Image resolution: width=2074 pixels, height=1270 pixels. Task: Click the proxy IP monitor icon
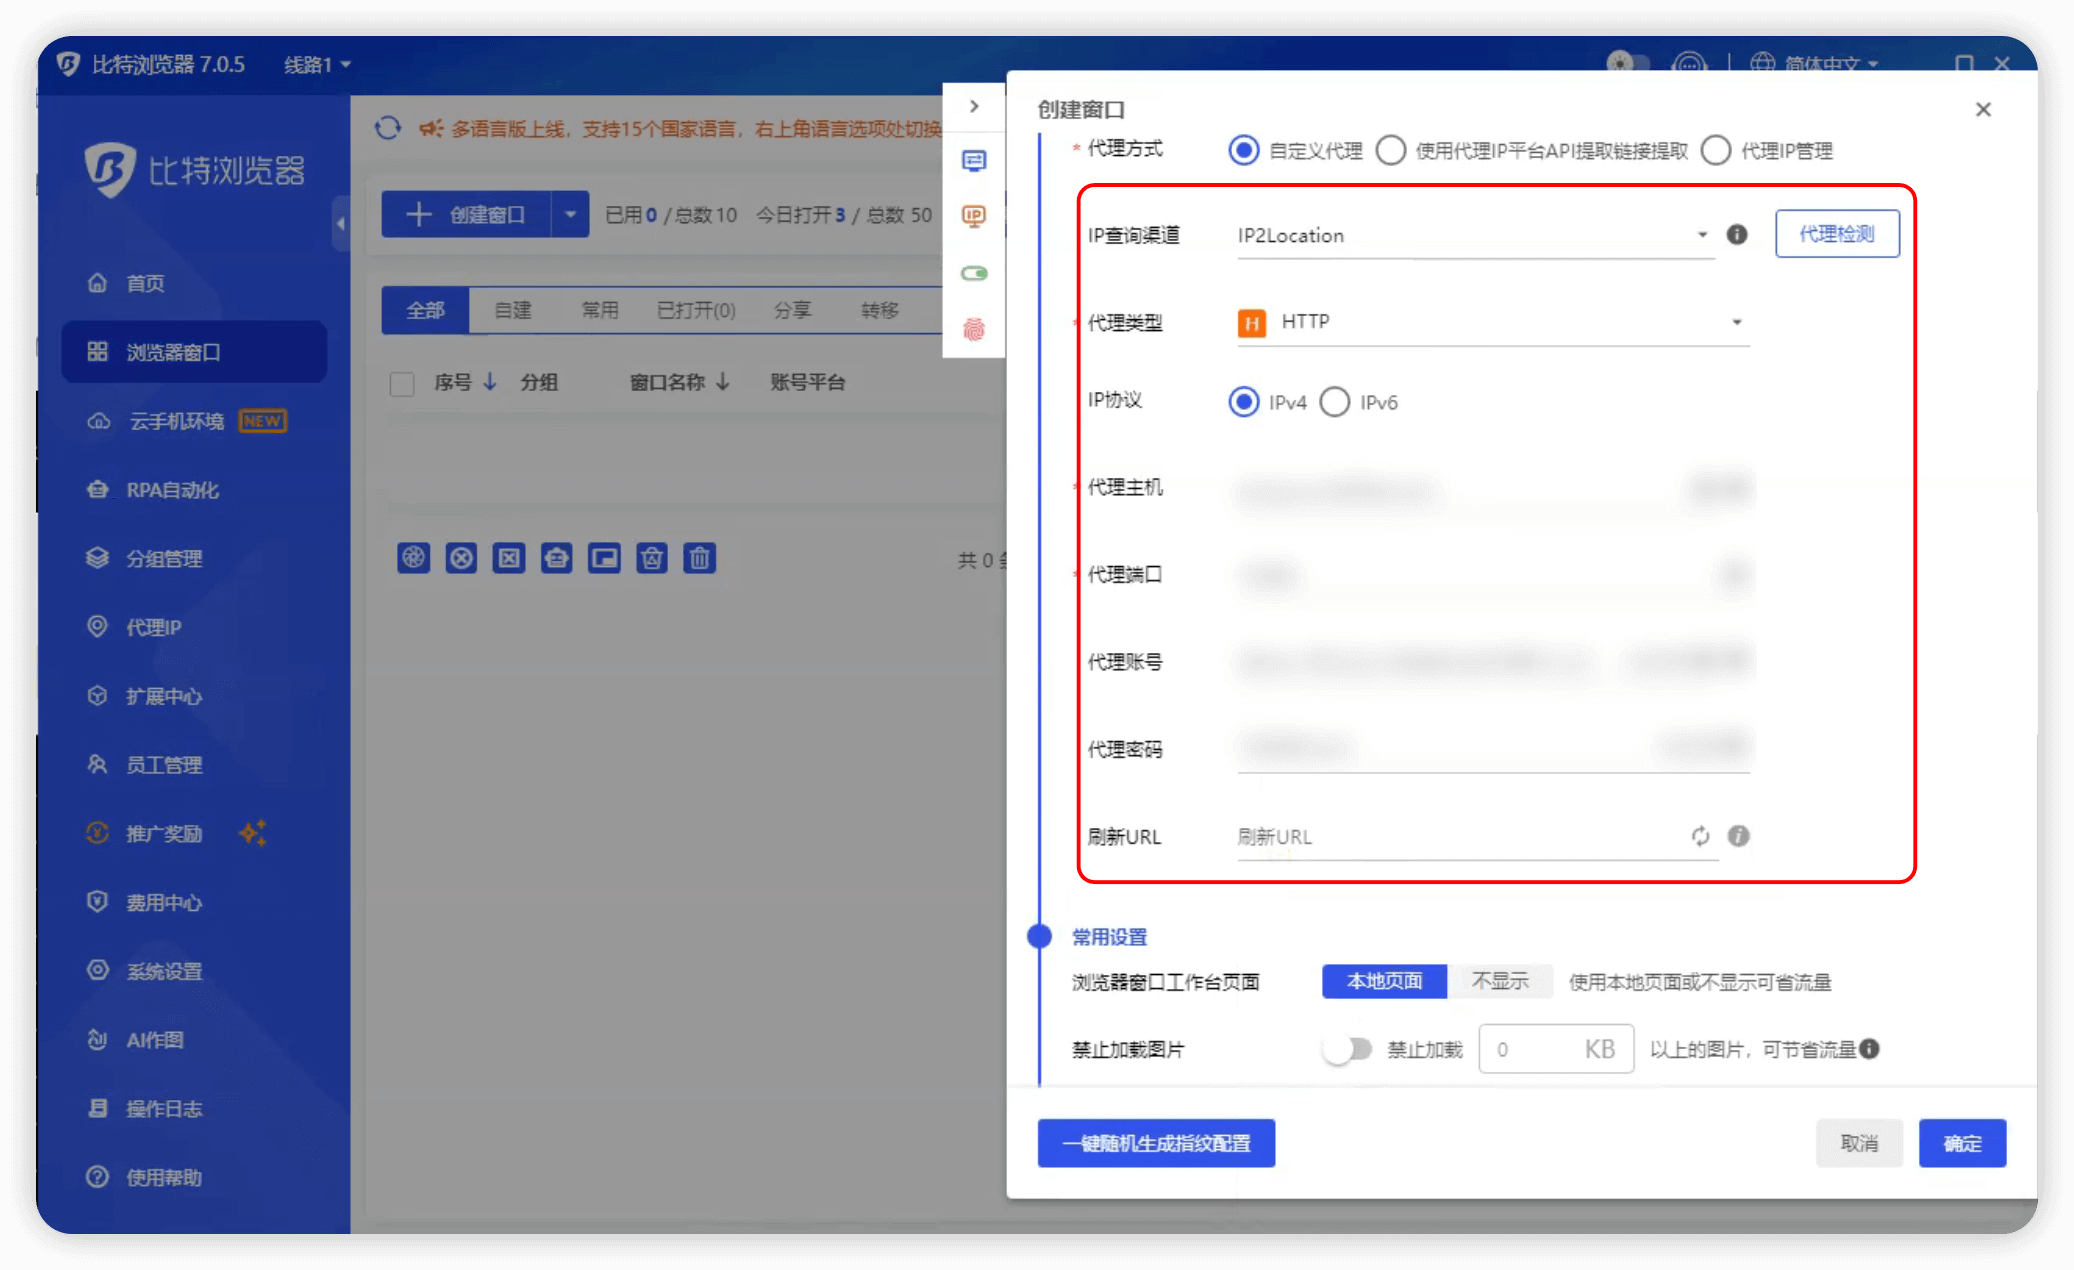click(973, 216)
